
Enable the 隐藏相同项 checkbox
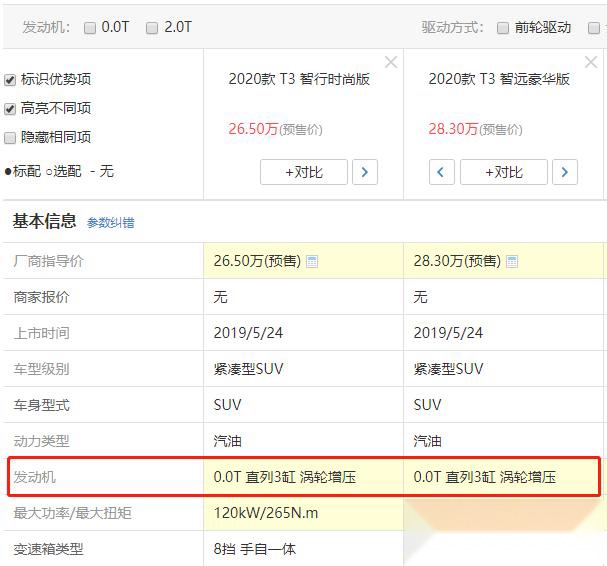tap(10, 138)
